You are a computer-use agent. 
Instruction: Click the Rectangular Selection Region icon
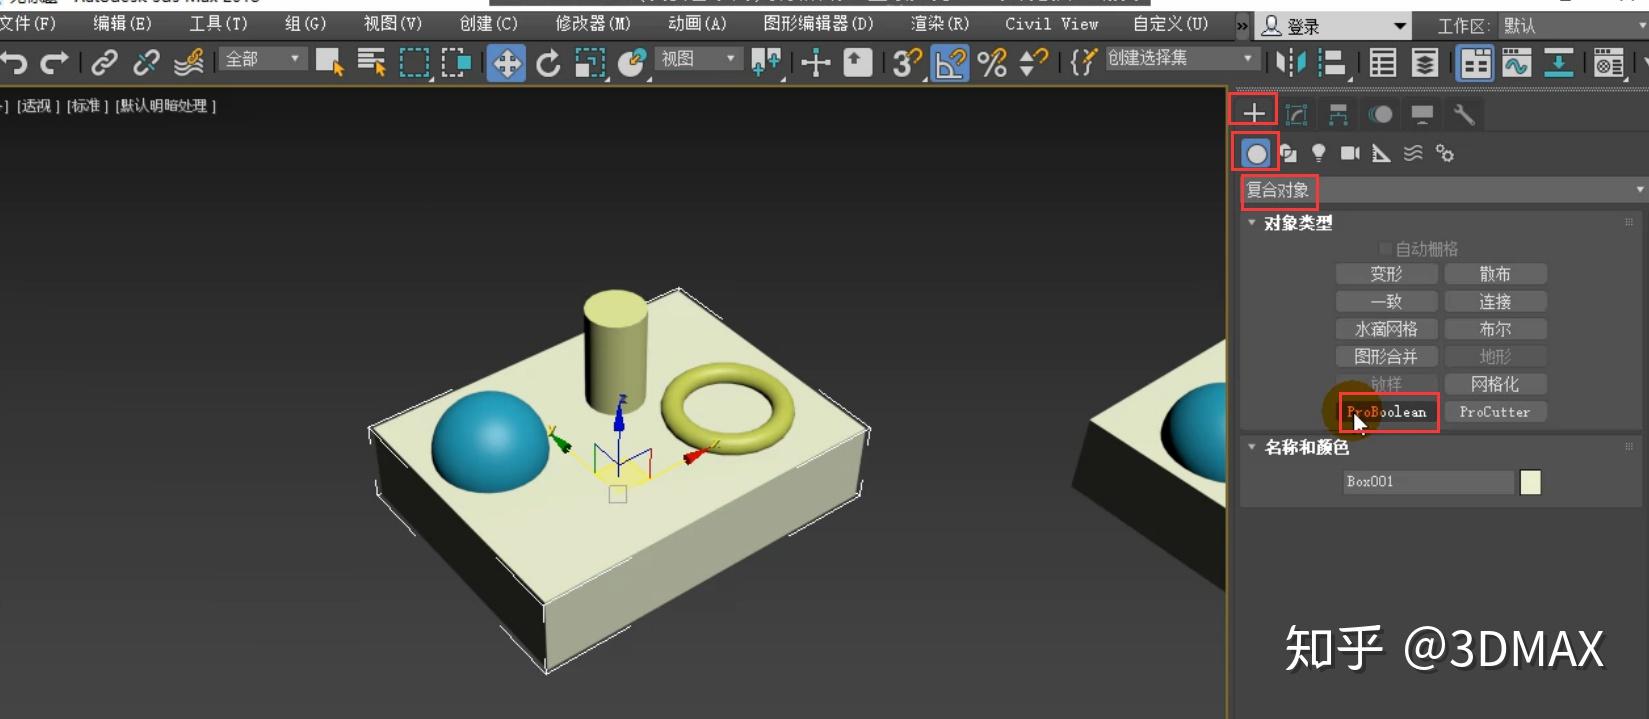414,63
